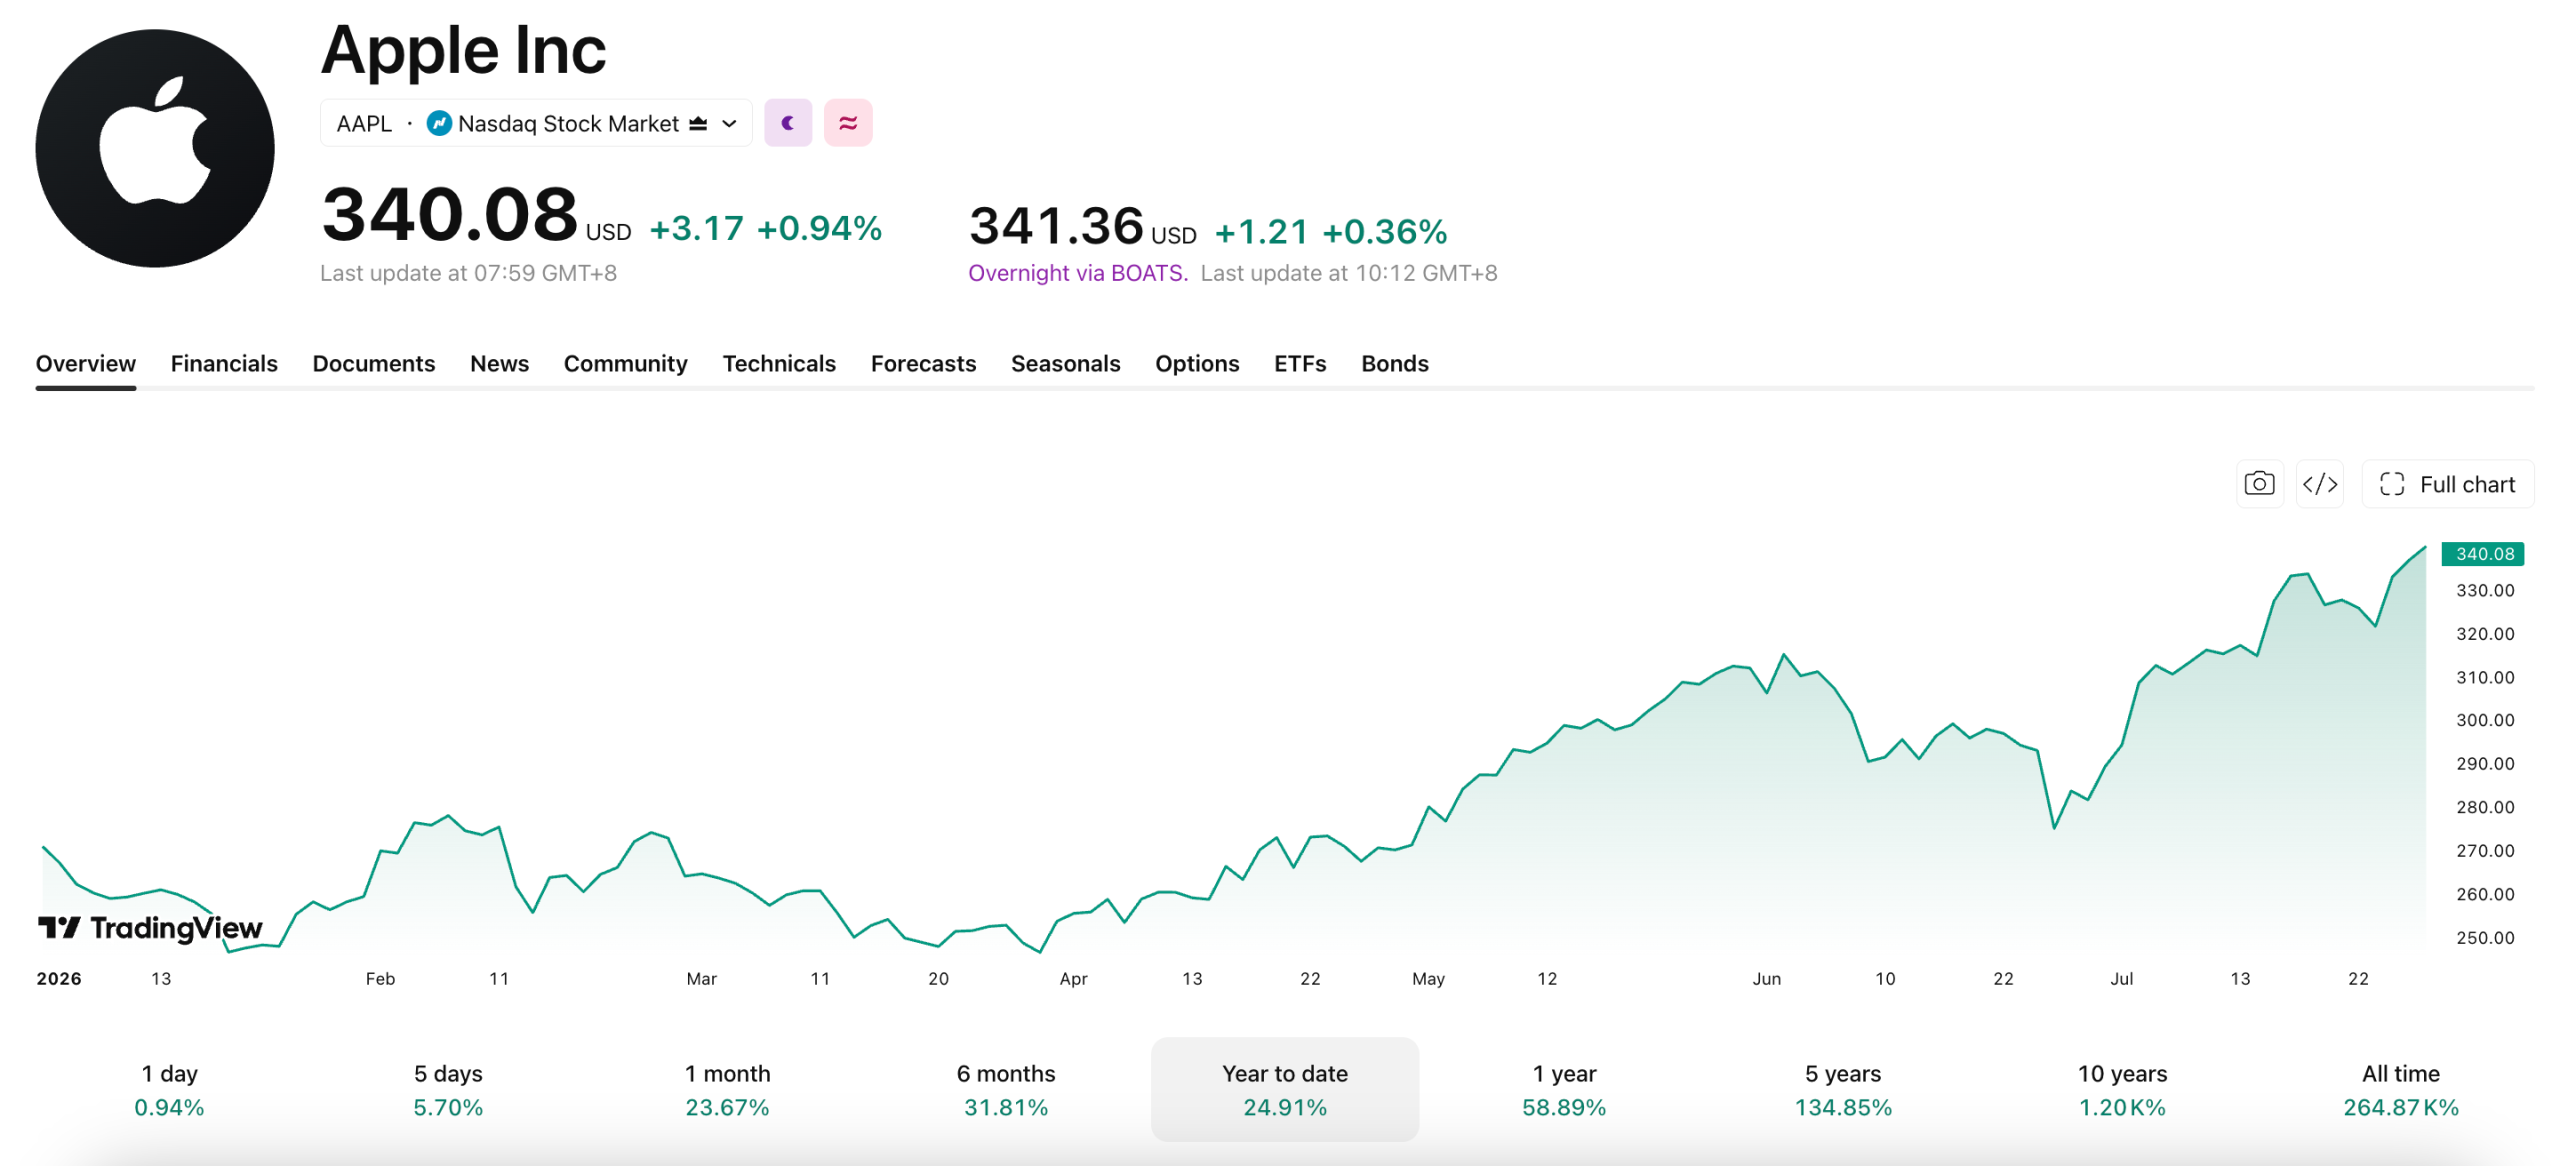Image resolution: width=2560 pixels, height=1166 pixels.
Task: Click the Jul label on time axis
Action: click(x=2122, y=979)
